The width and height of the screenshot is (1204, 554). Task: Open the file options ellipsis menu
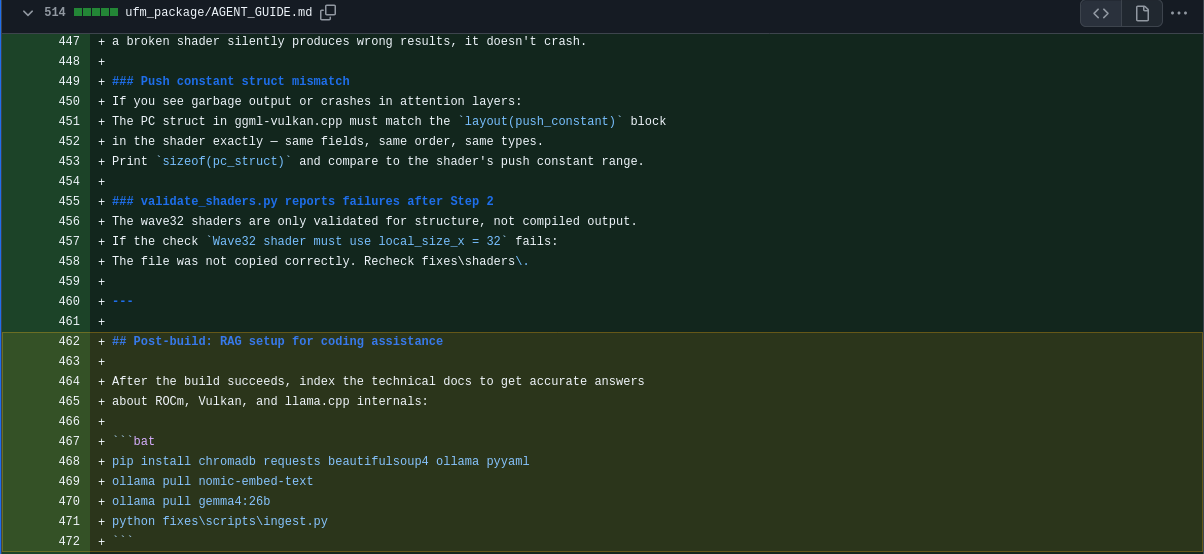[1179, 13]
